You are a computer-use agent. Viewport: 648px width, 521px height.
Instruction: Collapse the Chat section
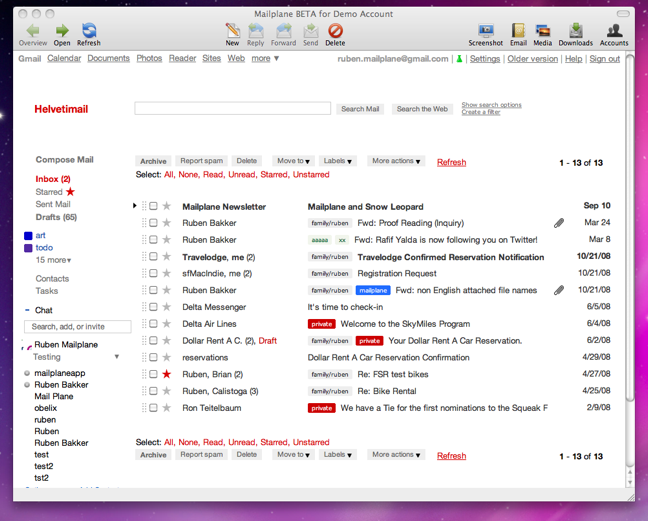27,310
